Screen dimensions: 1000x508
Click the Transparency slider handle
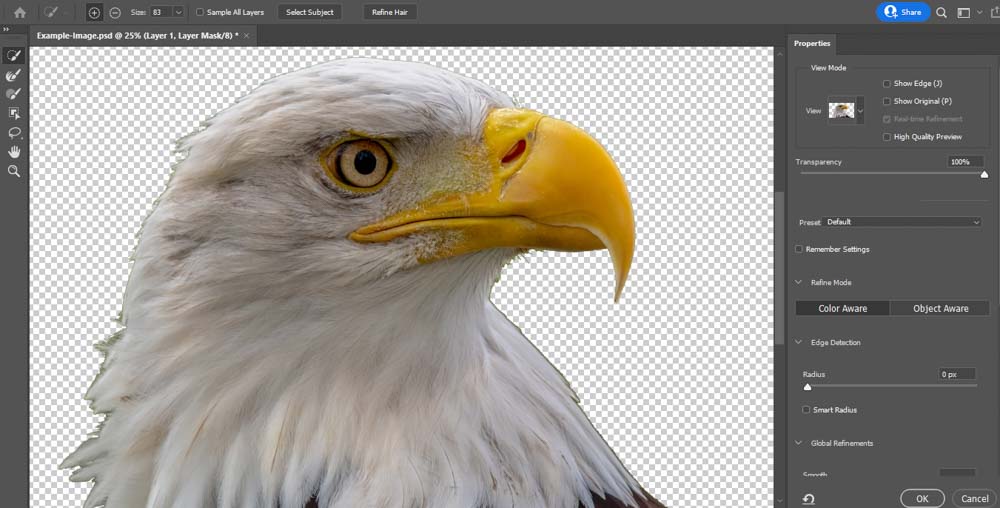984,175
